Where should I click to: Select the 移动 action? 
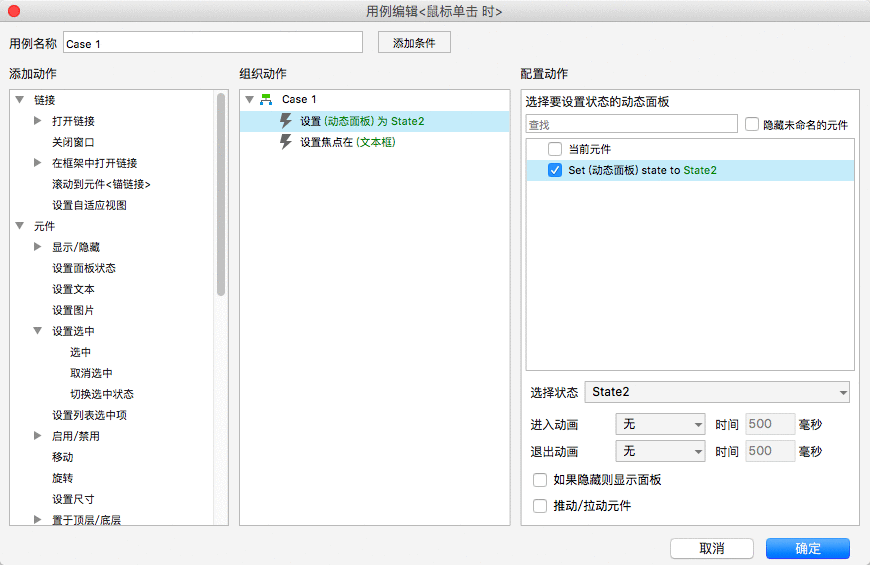(x=63, y=457)
